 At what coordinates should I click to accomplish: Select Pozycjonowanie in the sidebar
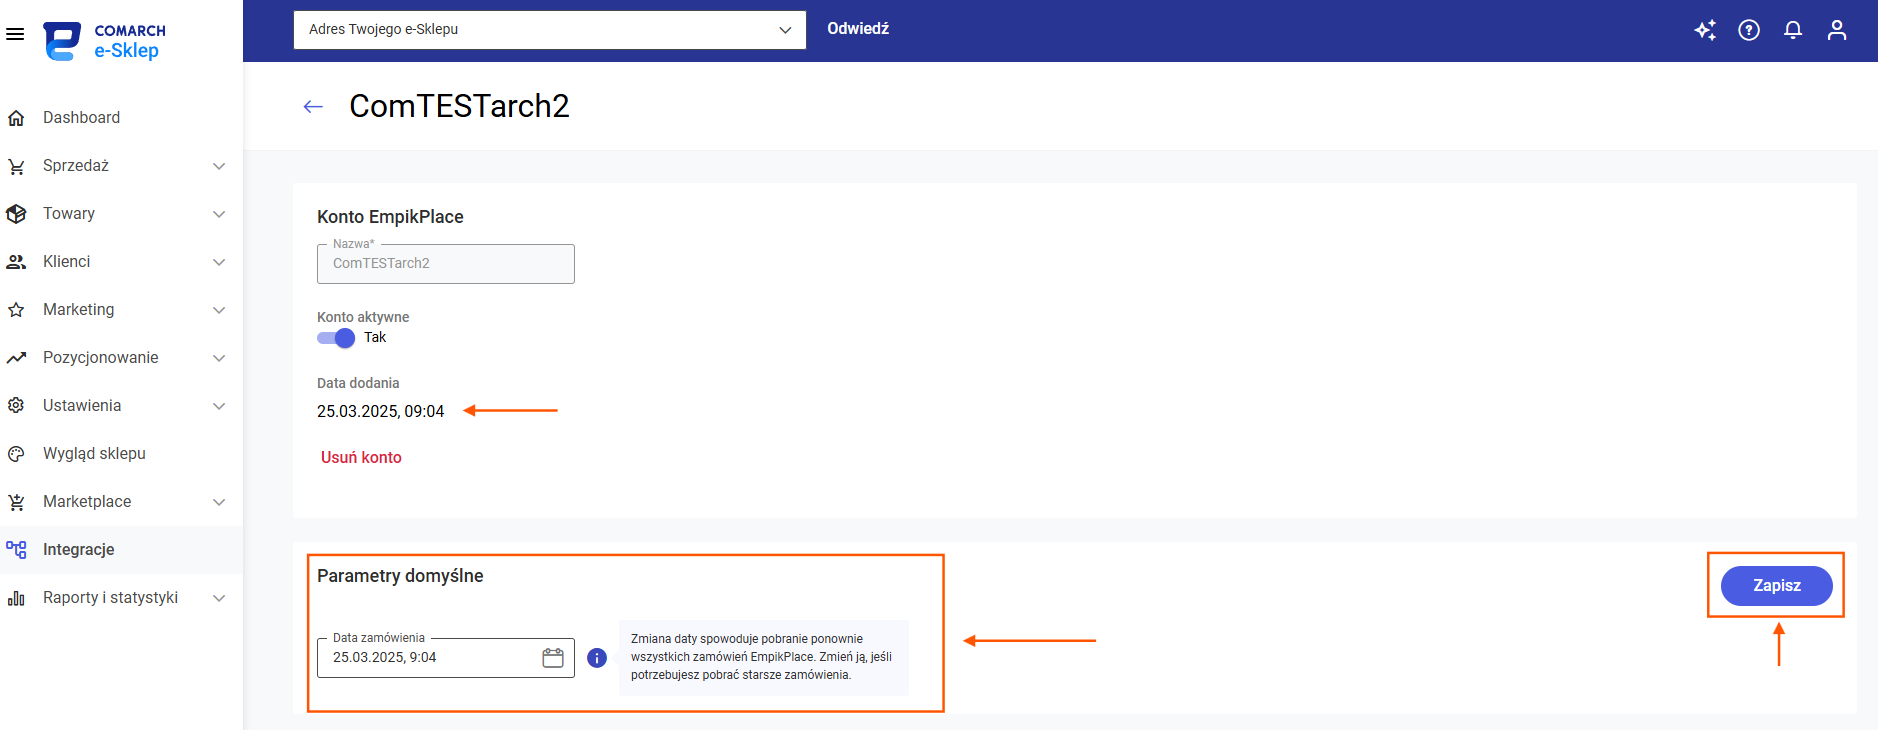[121, 358]
